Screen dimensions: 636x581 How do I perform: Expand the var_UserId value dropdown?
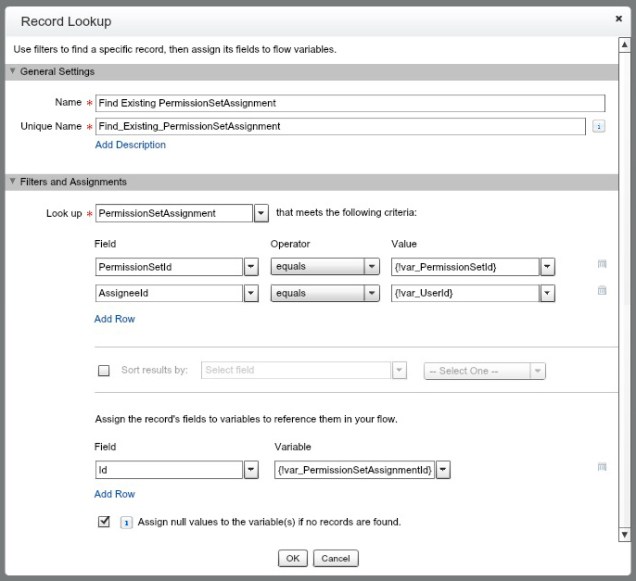[x=546, y=293]
